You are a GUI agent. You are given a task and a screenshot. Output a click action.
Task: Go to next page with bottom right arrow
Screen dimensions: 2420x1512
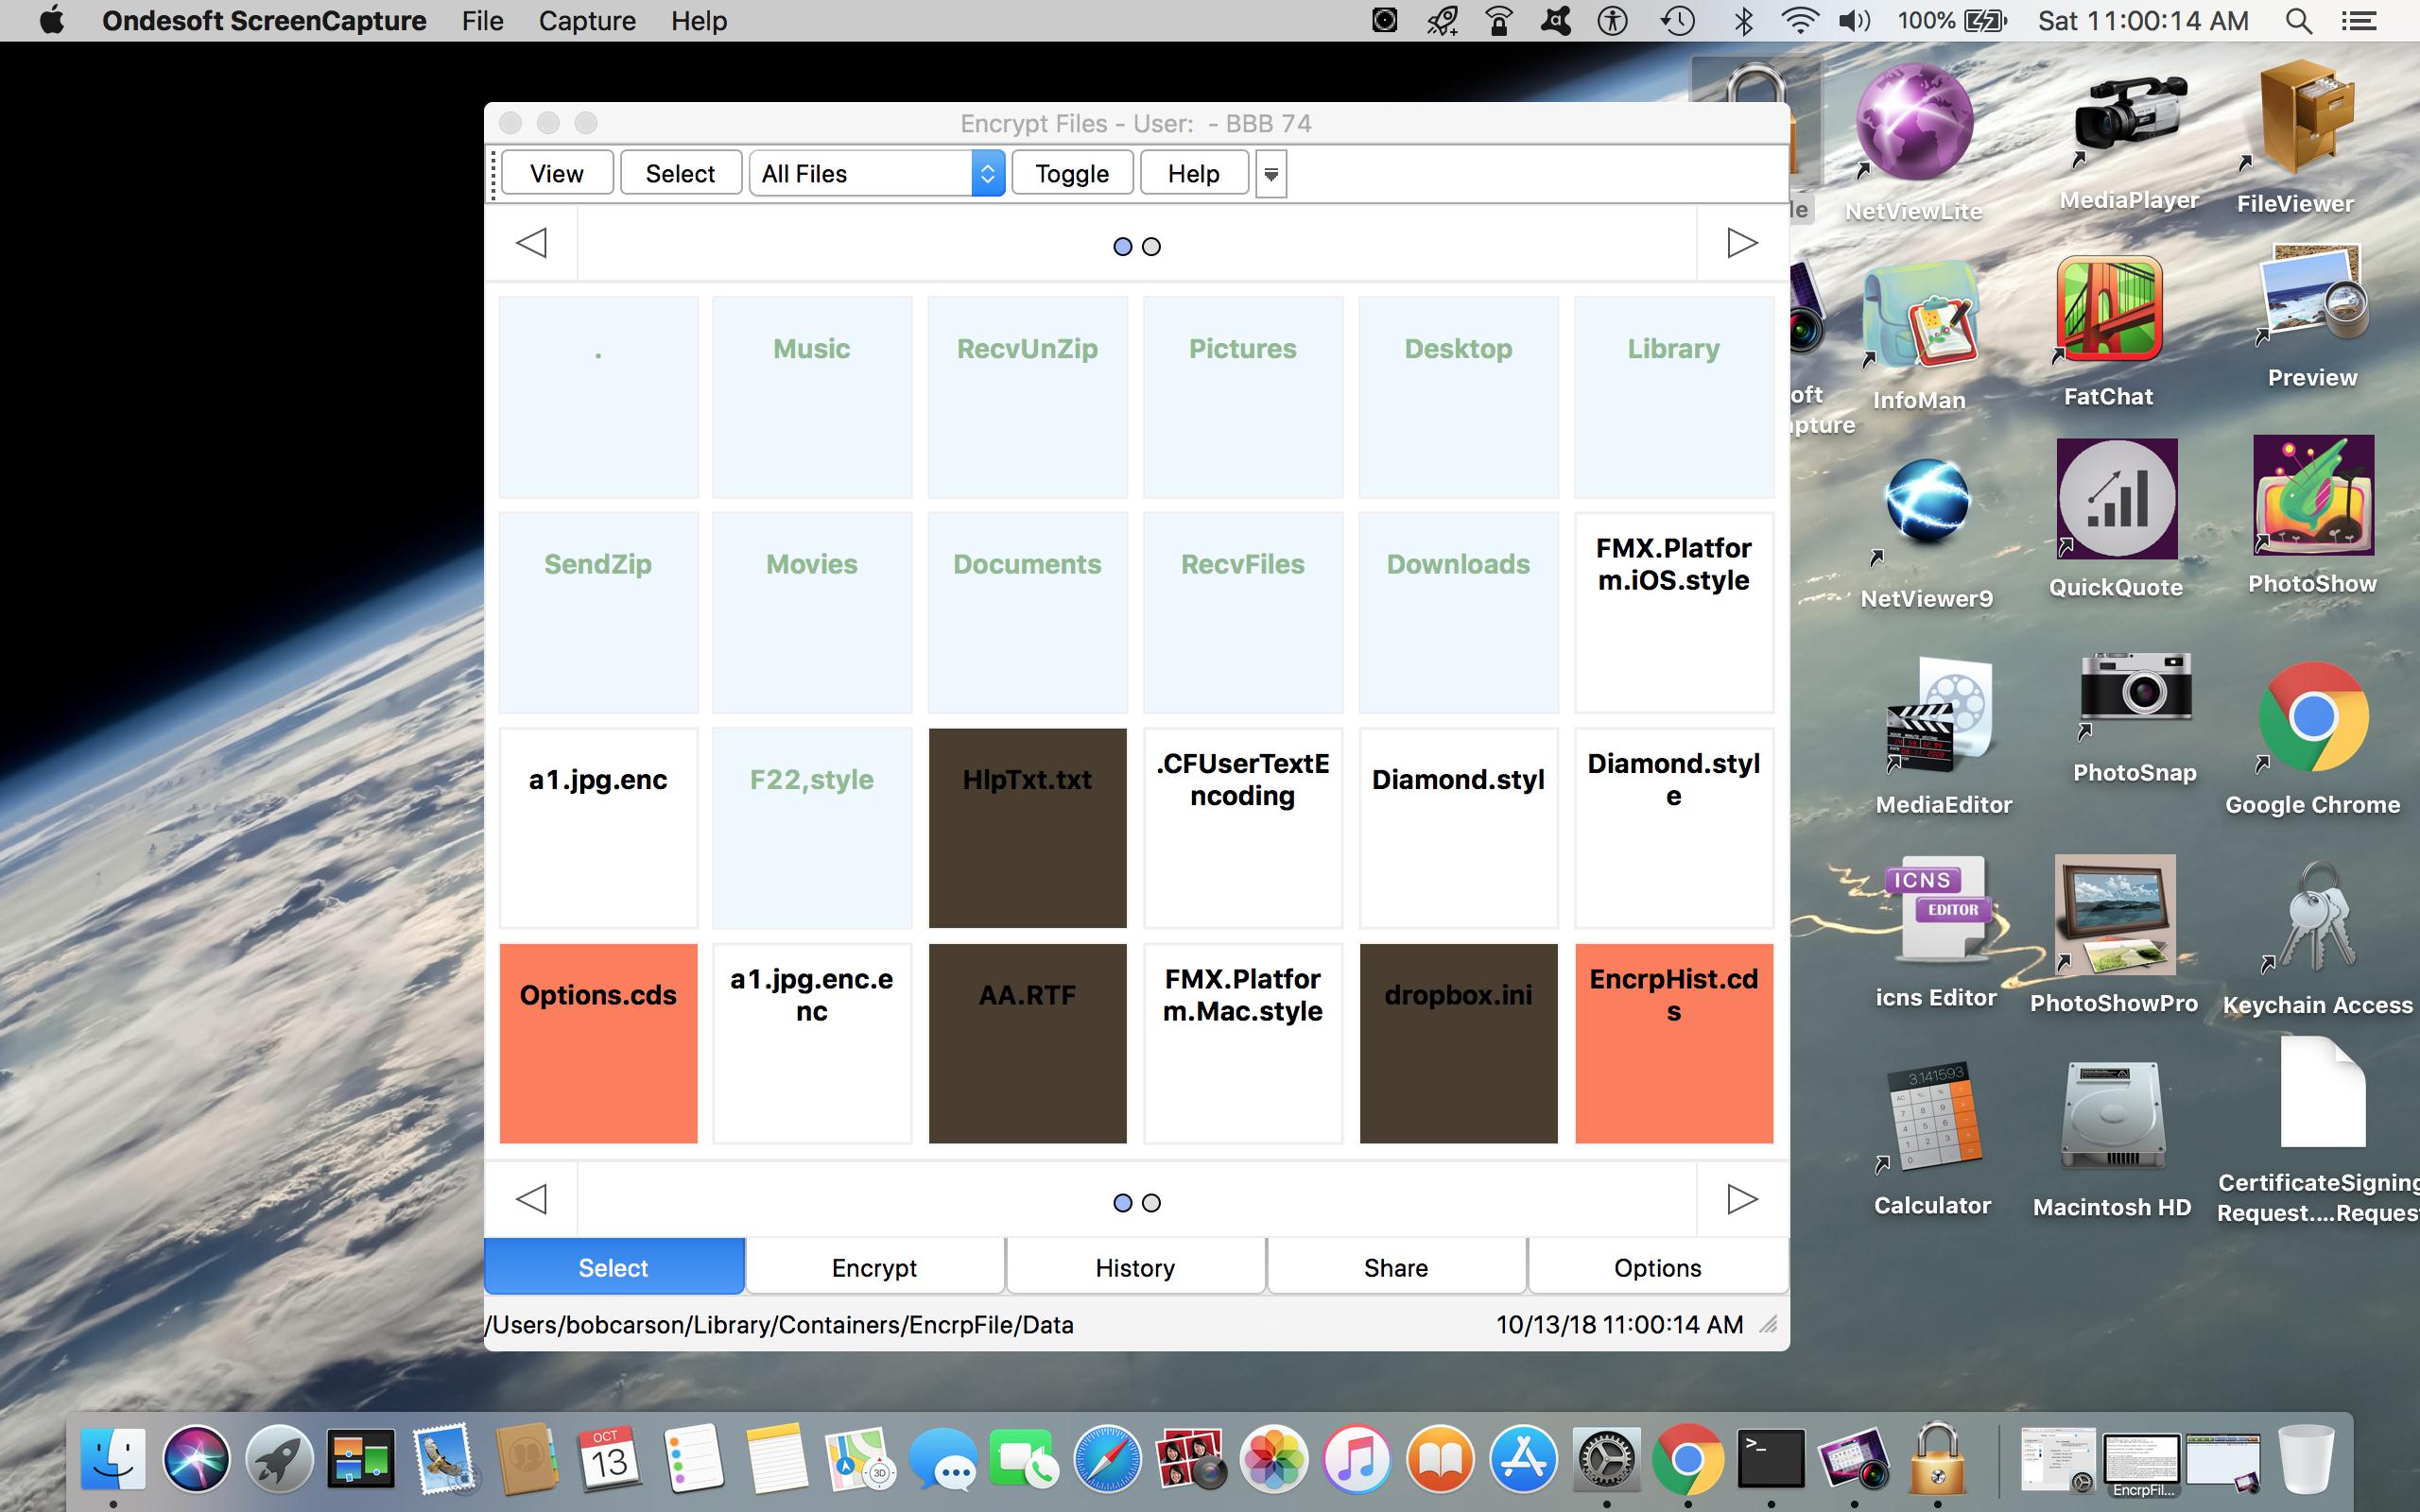click(x=1742, y=1198)
